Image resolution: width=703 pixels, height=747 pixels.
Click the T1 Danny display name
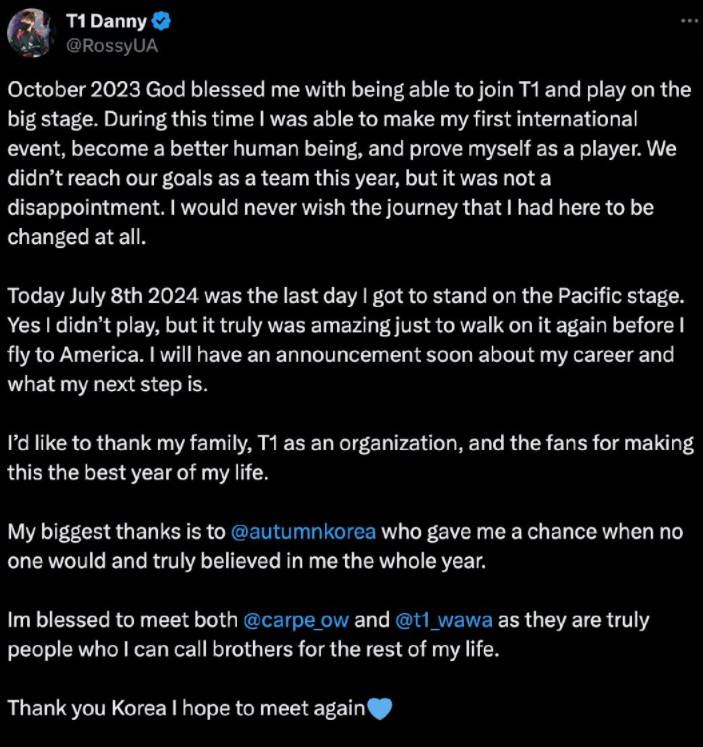point(106,21)
